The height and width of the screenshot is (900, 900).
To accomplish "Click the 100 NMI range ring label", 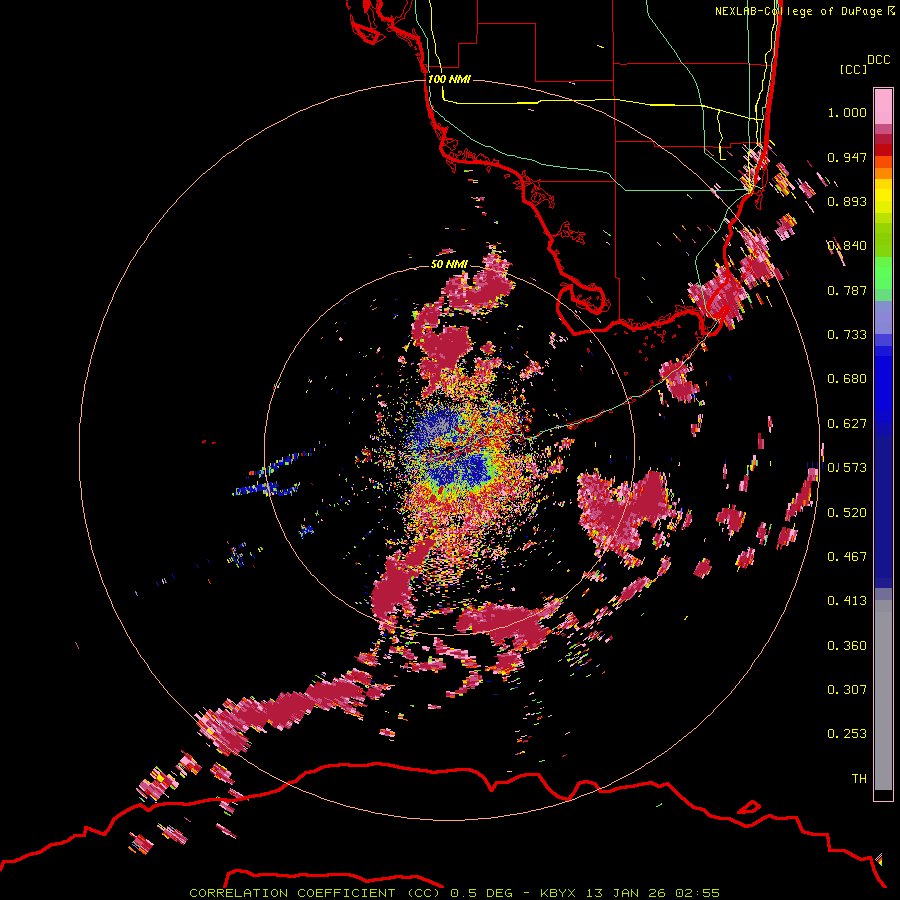I will [x=449, y=79].
